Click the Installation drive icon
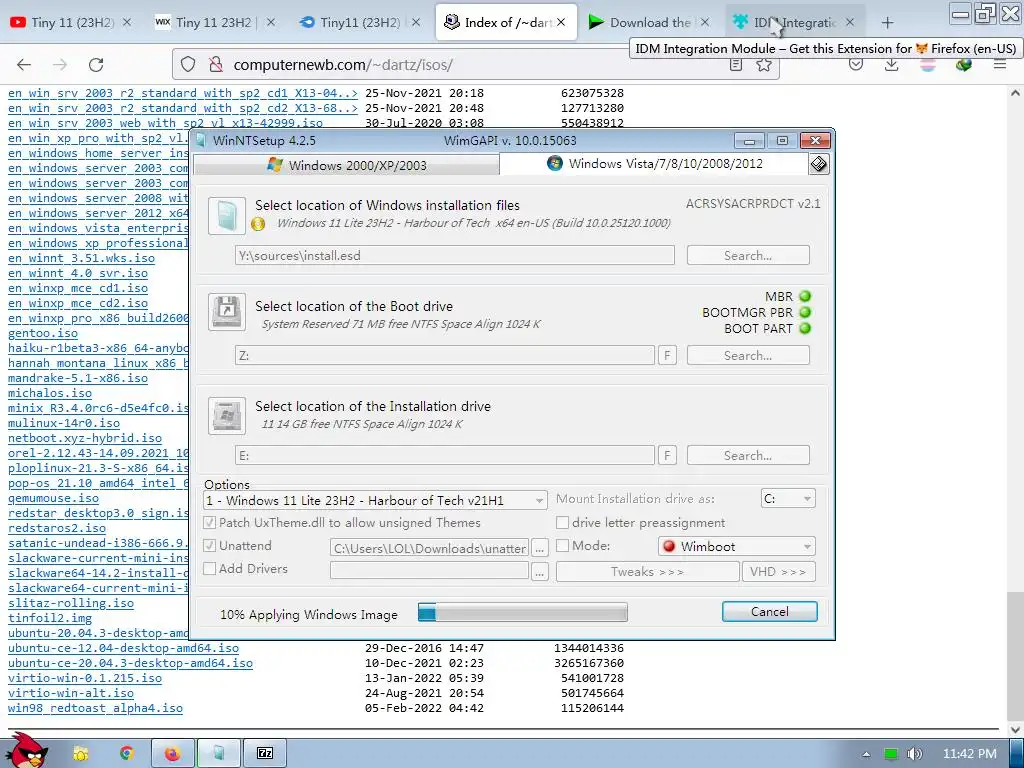 227,415
